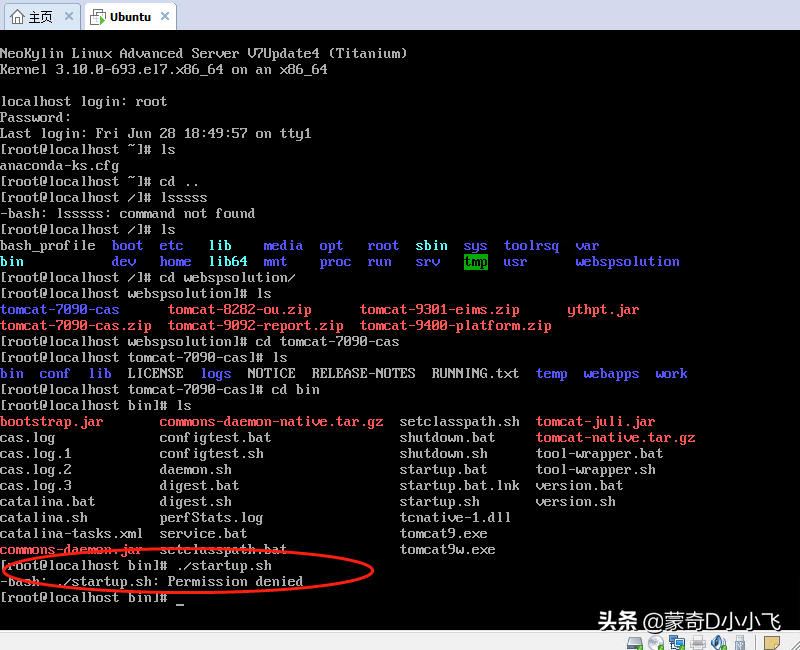Click the service.bat file name
The image size is (800, 650).
[203, 534]
